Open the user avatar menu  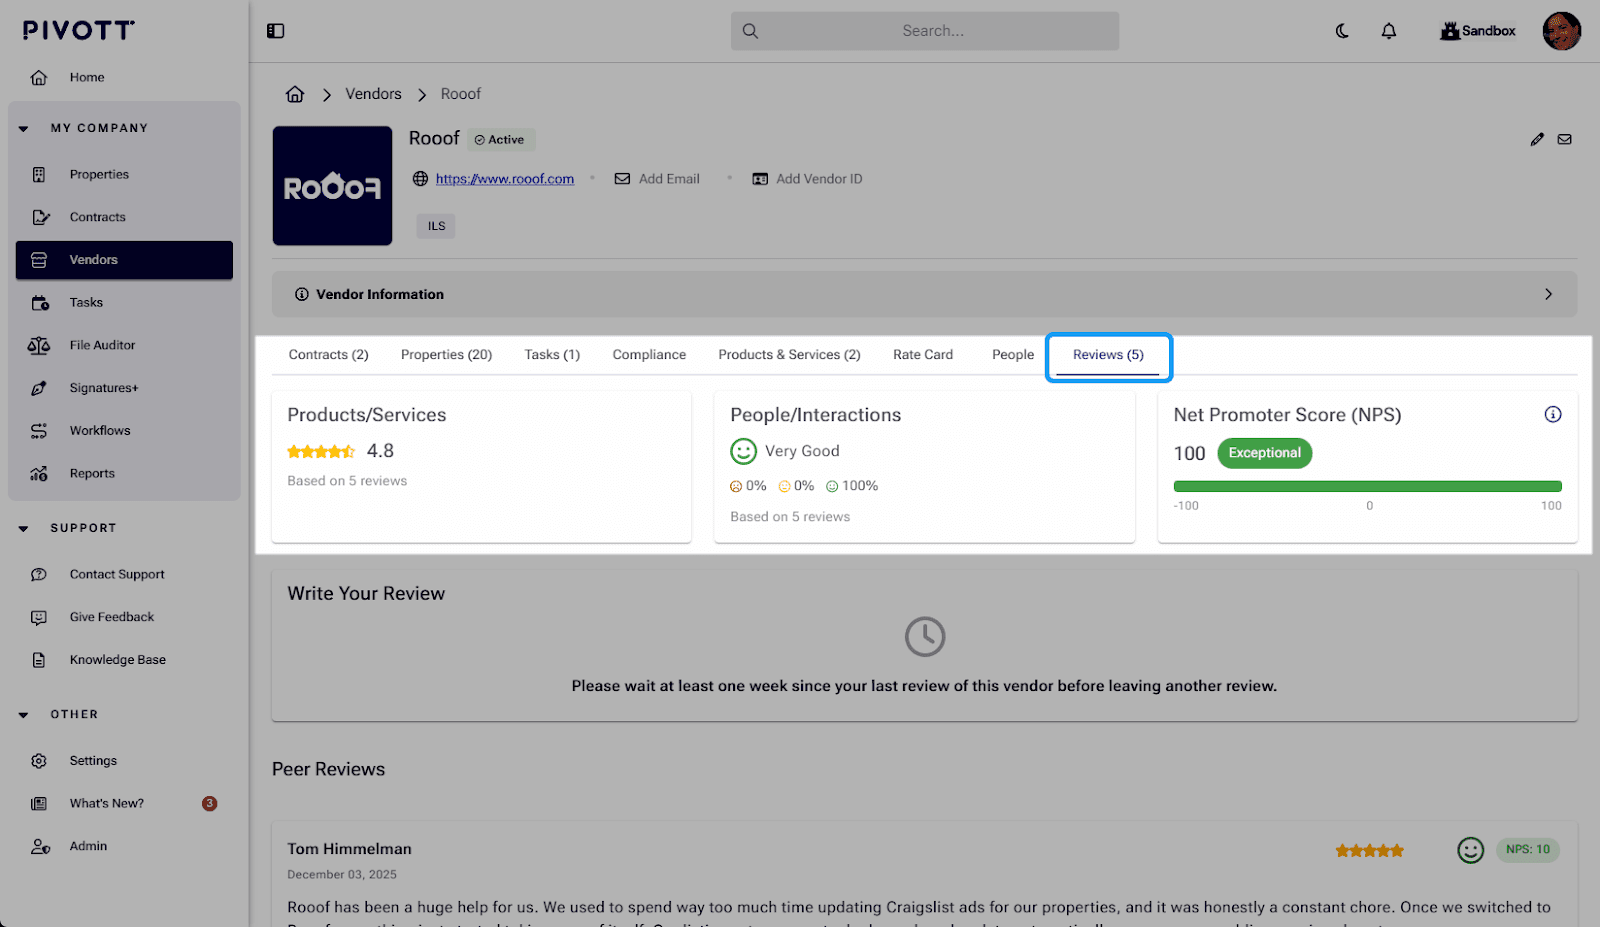point(1561,31)
